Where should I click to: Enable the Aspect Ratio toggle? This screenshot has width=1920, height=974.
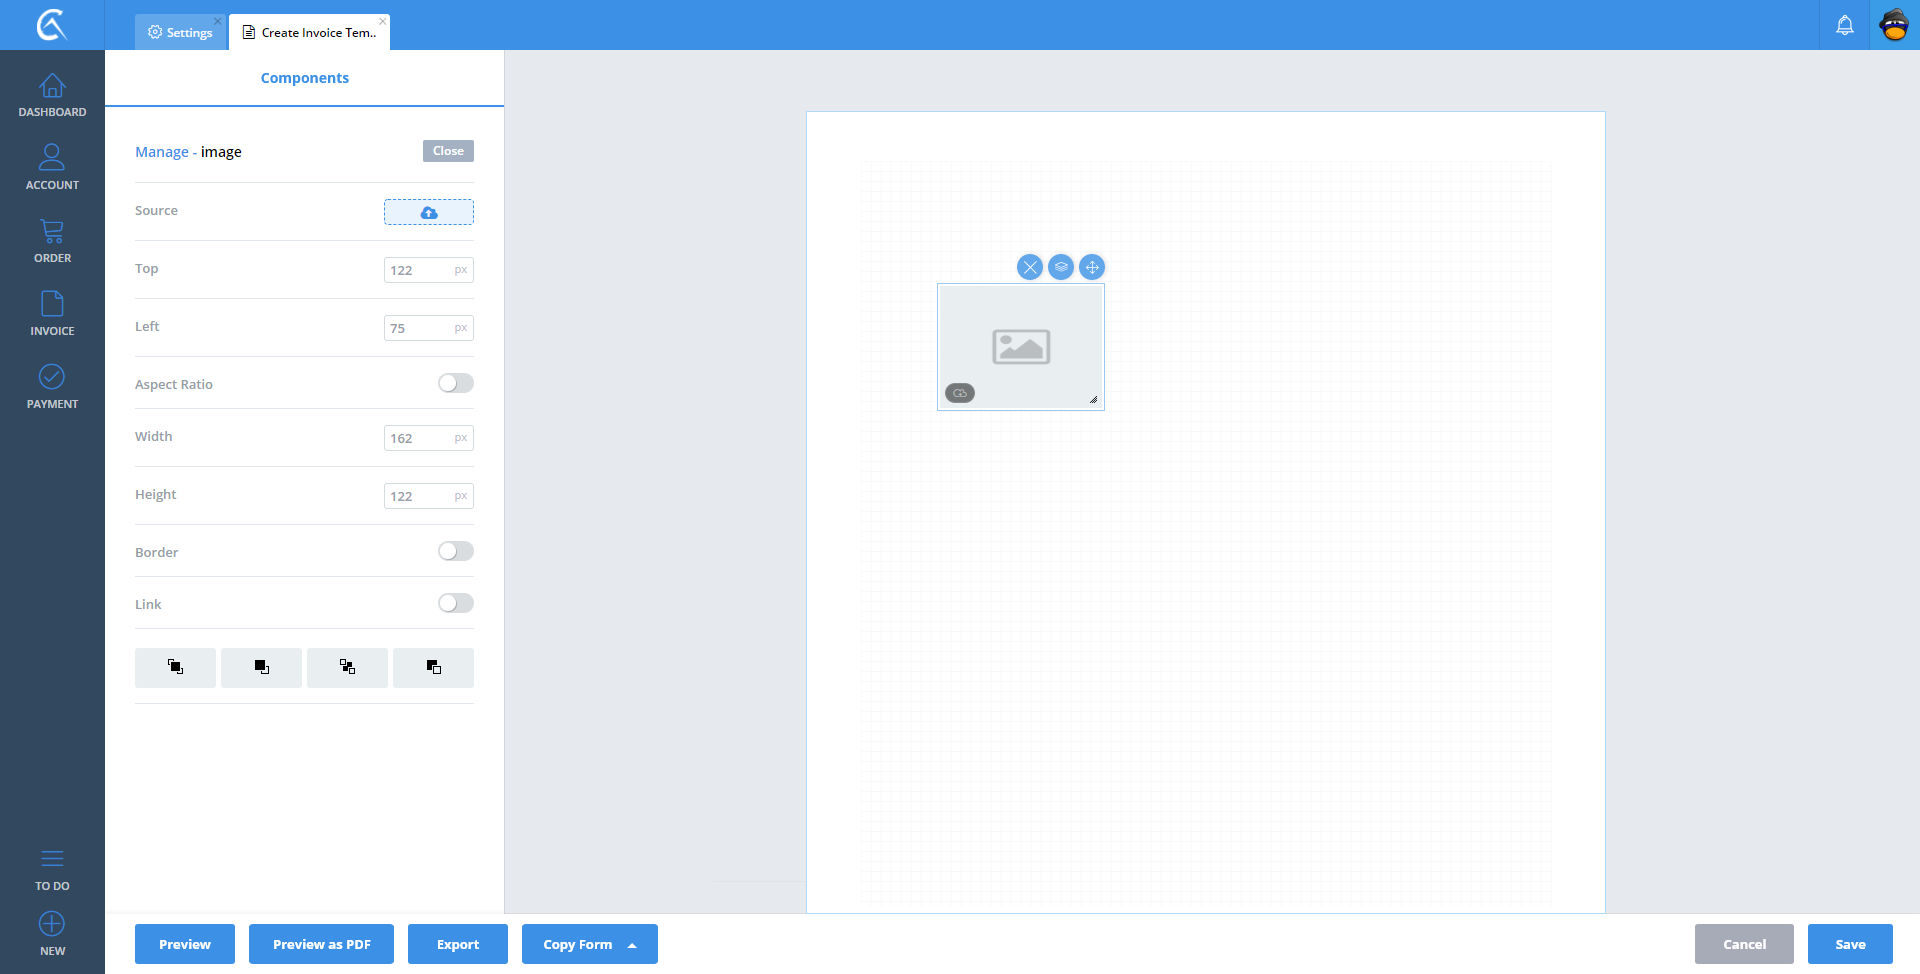pyautogui.click(x=455, y=383)
